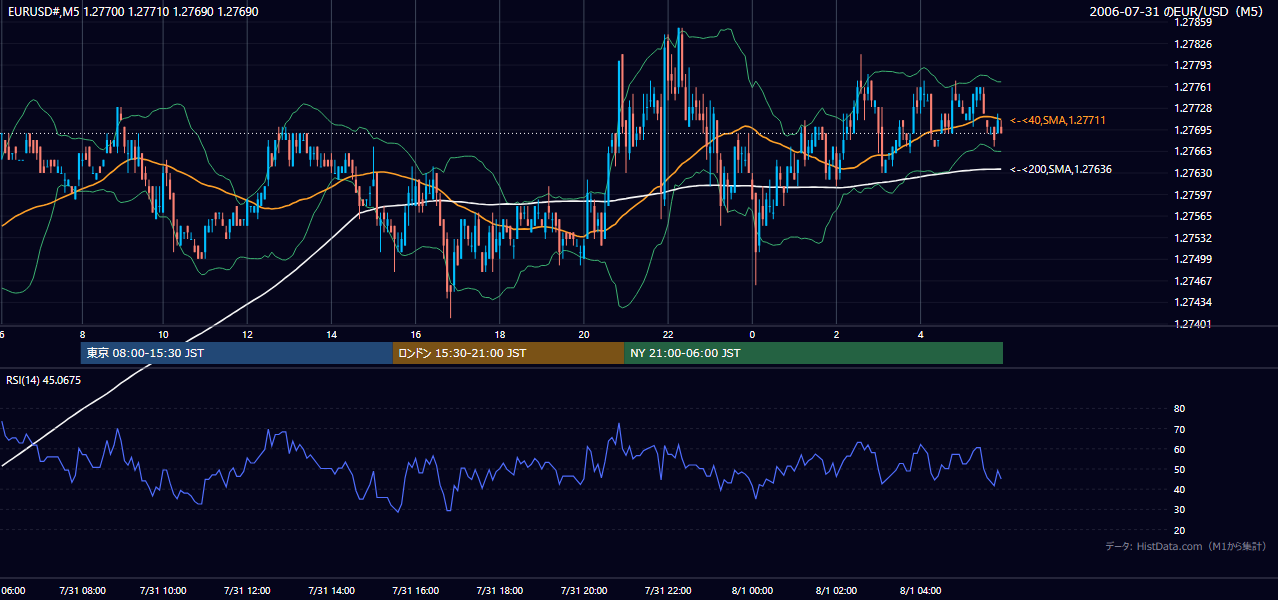Click price axis value 1.27859
1278x600 pixels.
click(x=1193, y=22)
